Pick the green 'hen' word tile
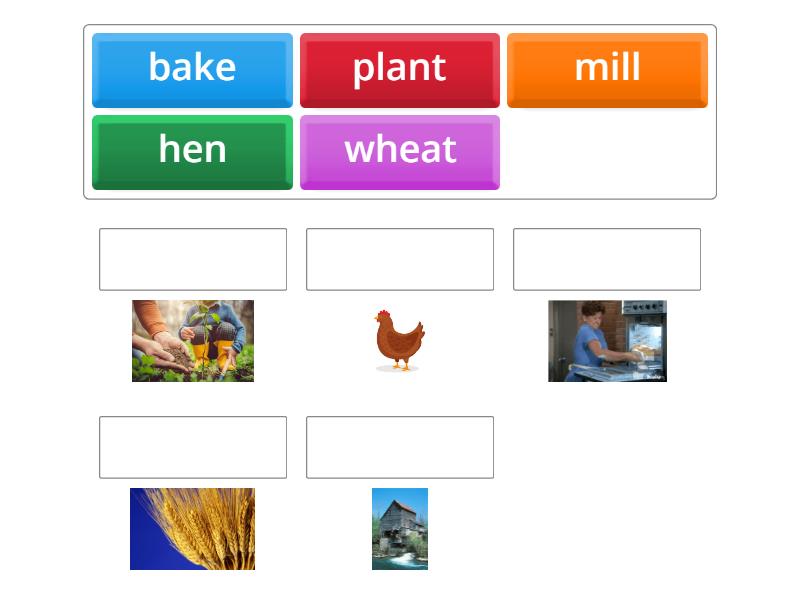This screenshot has height=600, width=800. coord(192,149)
